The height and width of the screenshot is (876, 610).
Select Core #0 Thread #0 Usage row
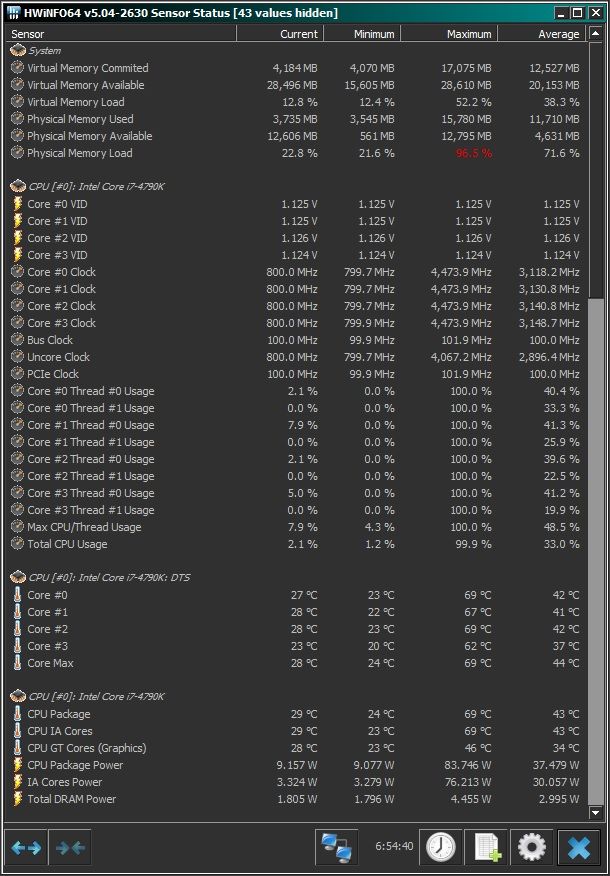click(x=296, y=391)
